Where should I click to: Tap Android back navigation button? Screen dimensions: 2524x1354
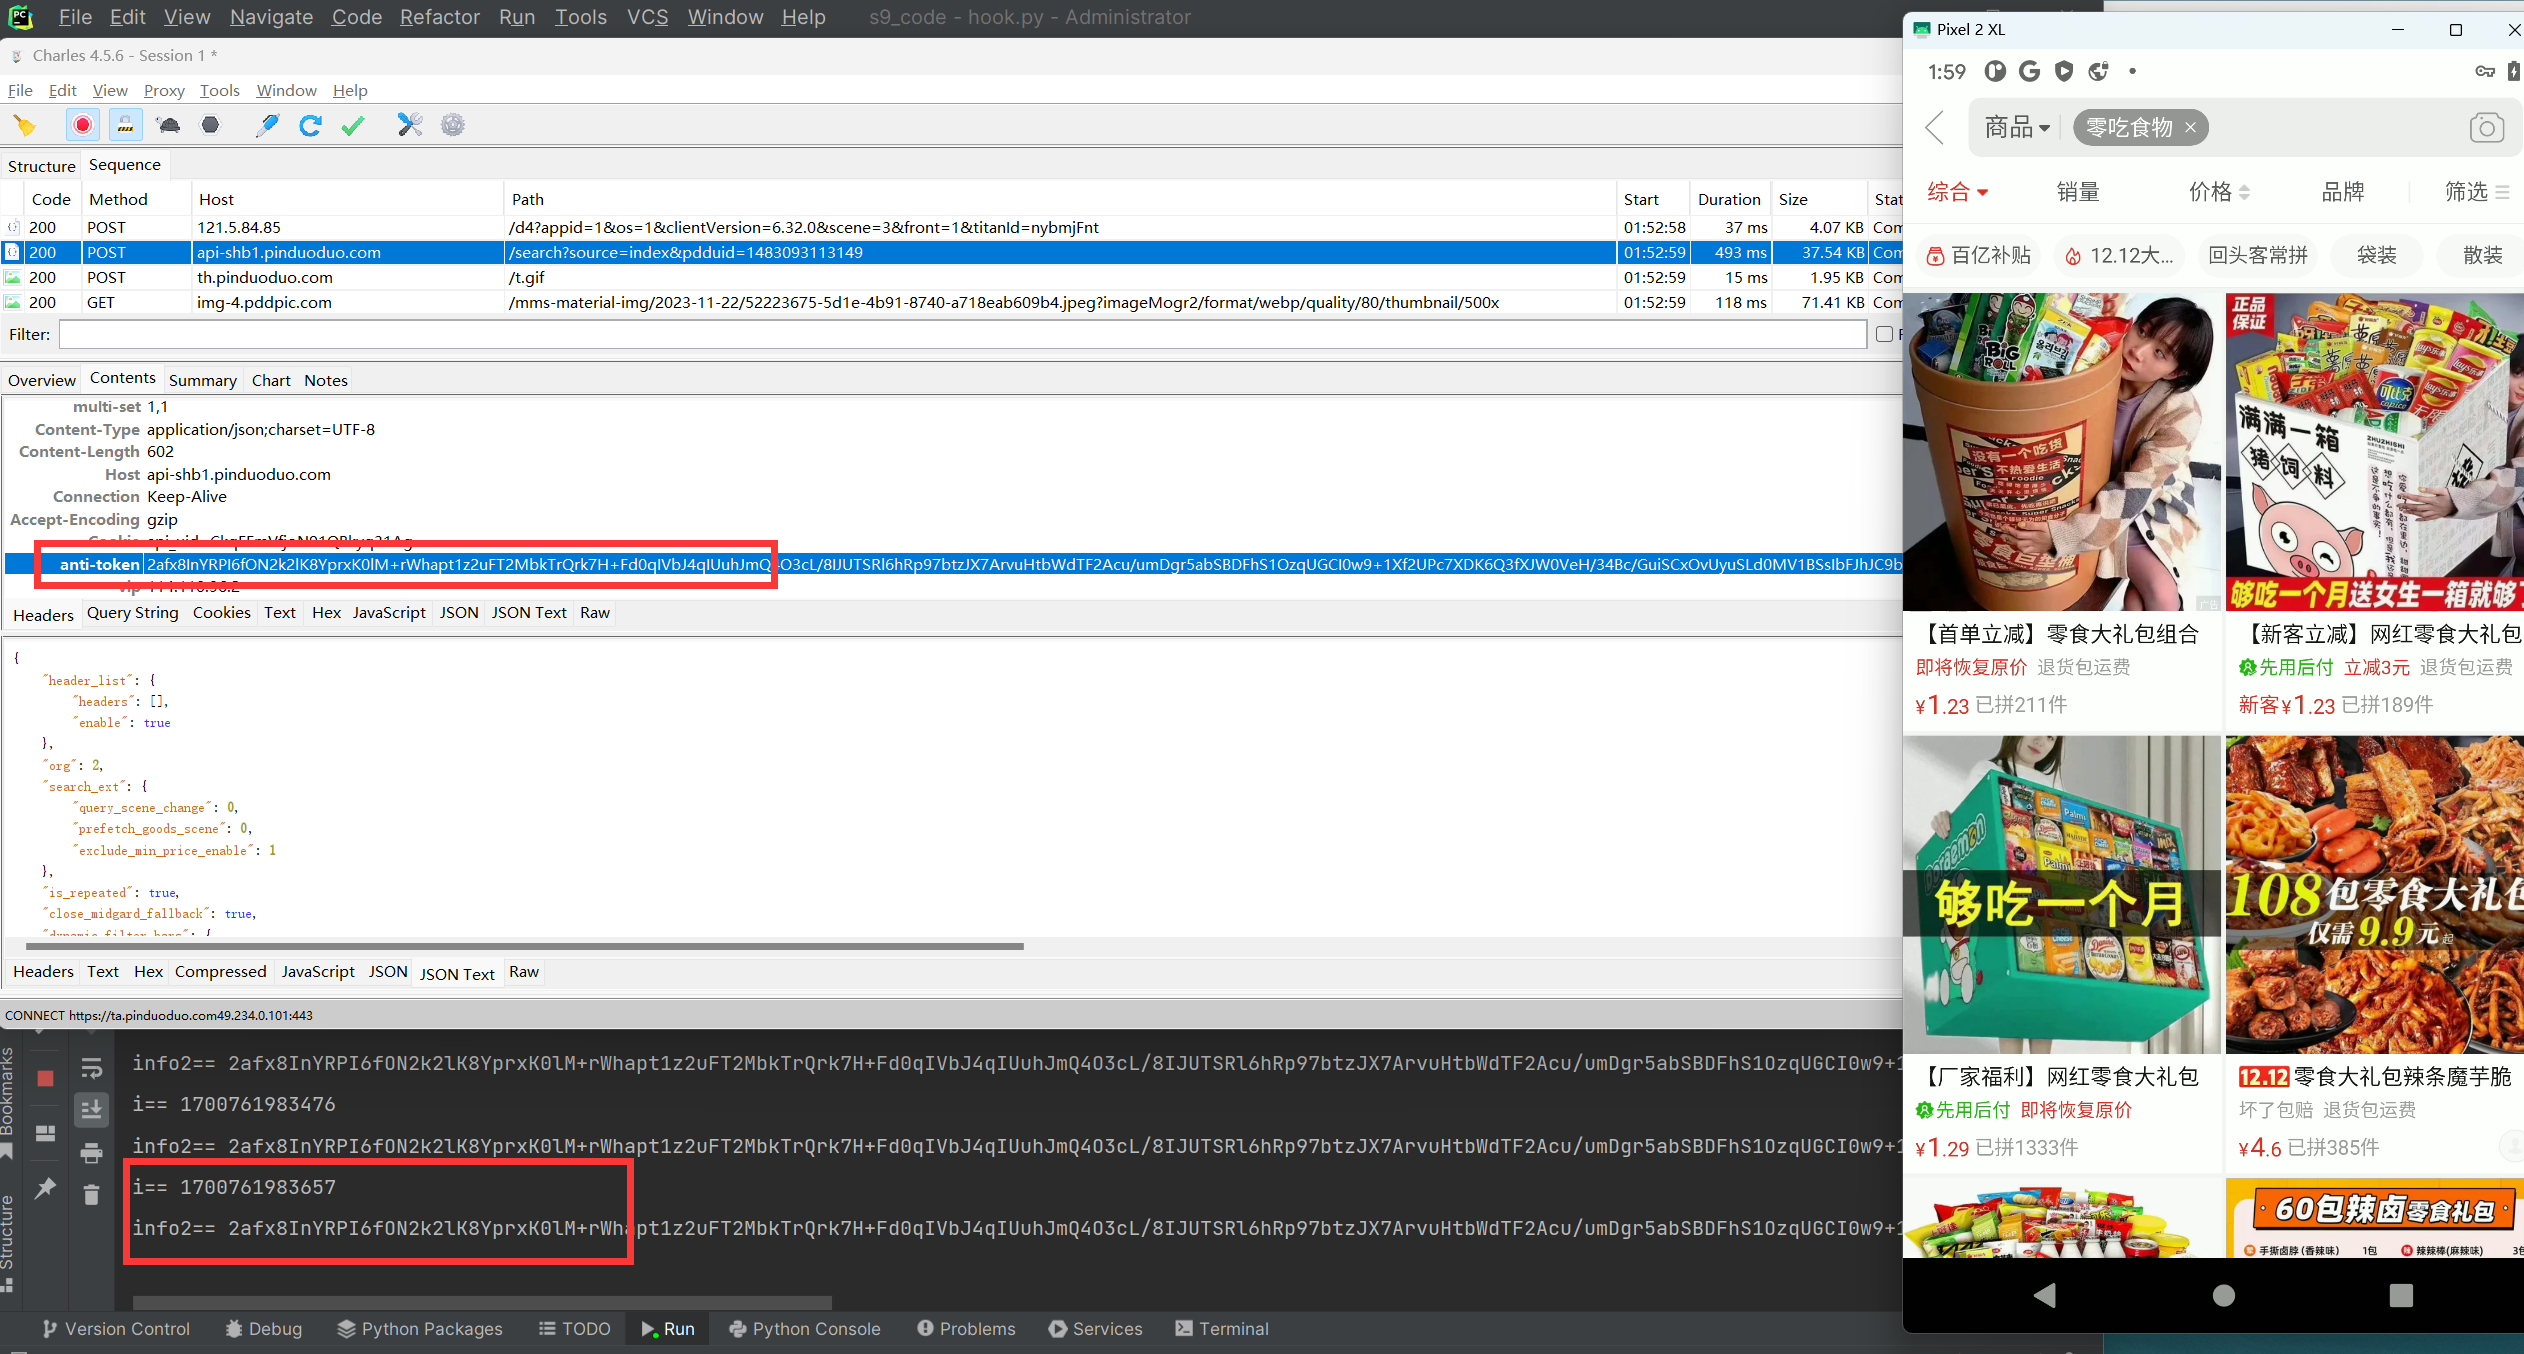pos(2044,1296)
